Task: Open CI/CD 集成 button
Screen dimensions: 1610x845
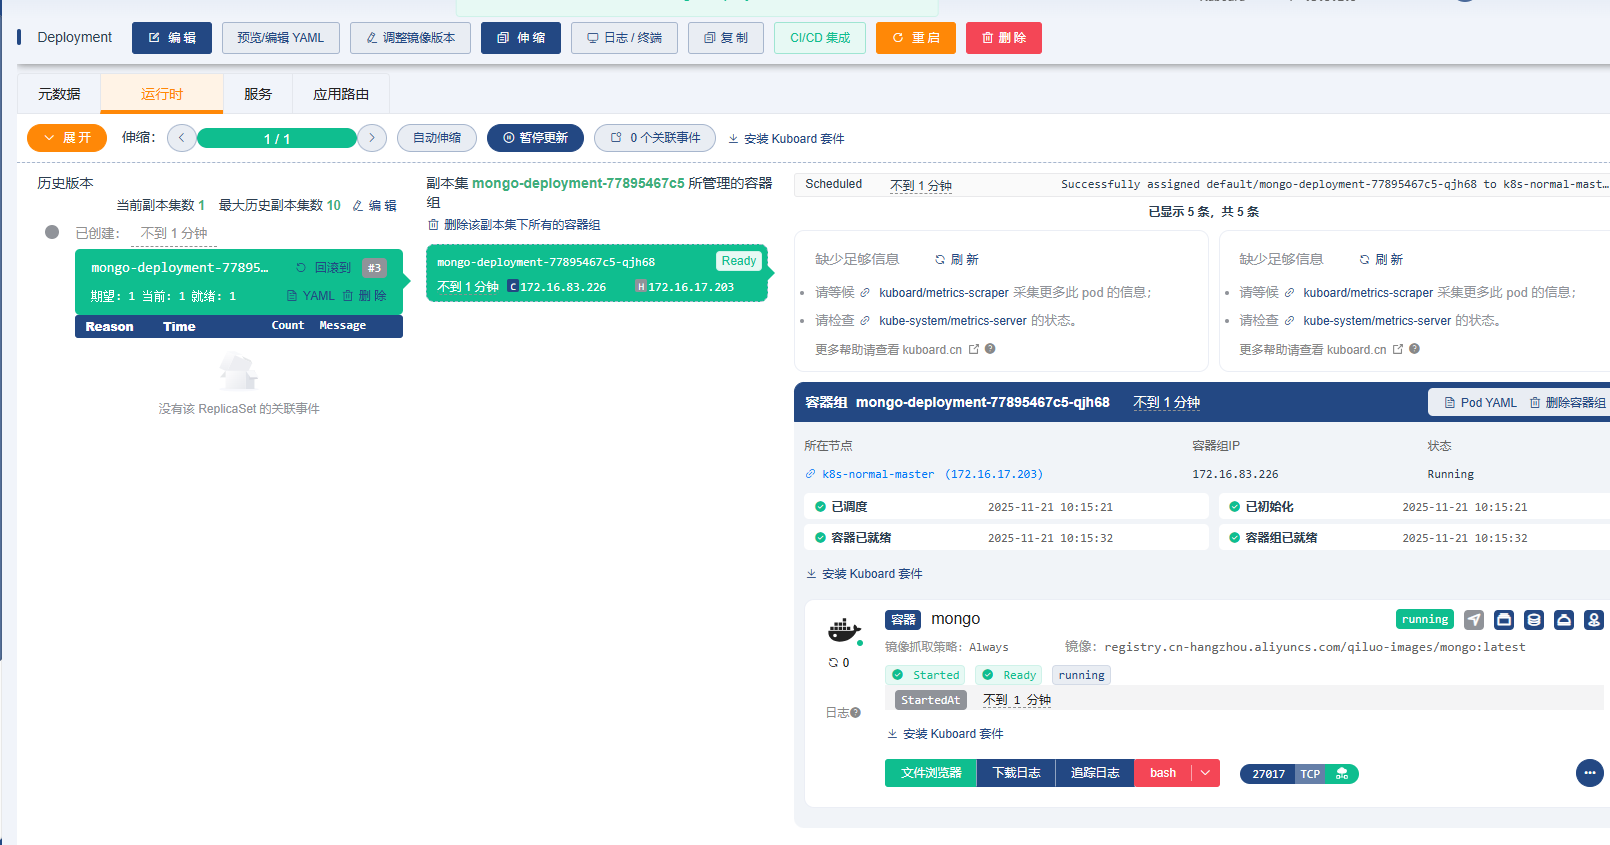Action: click(820, 38)
